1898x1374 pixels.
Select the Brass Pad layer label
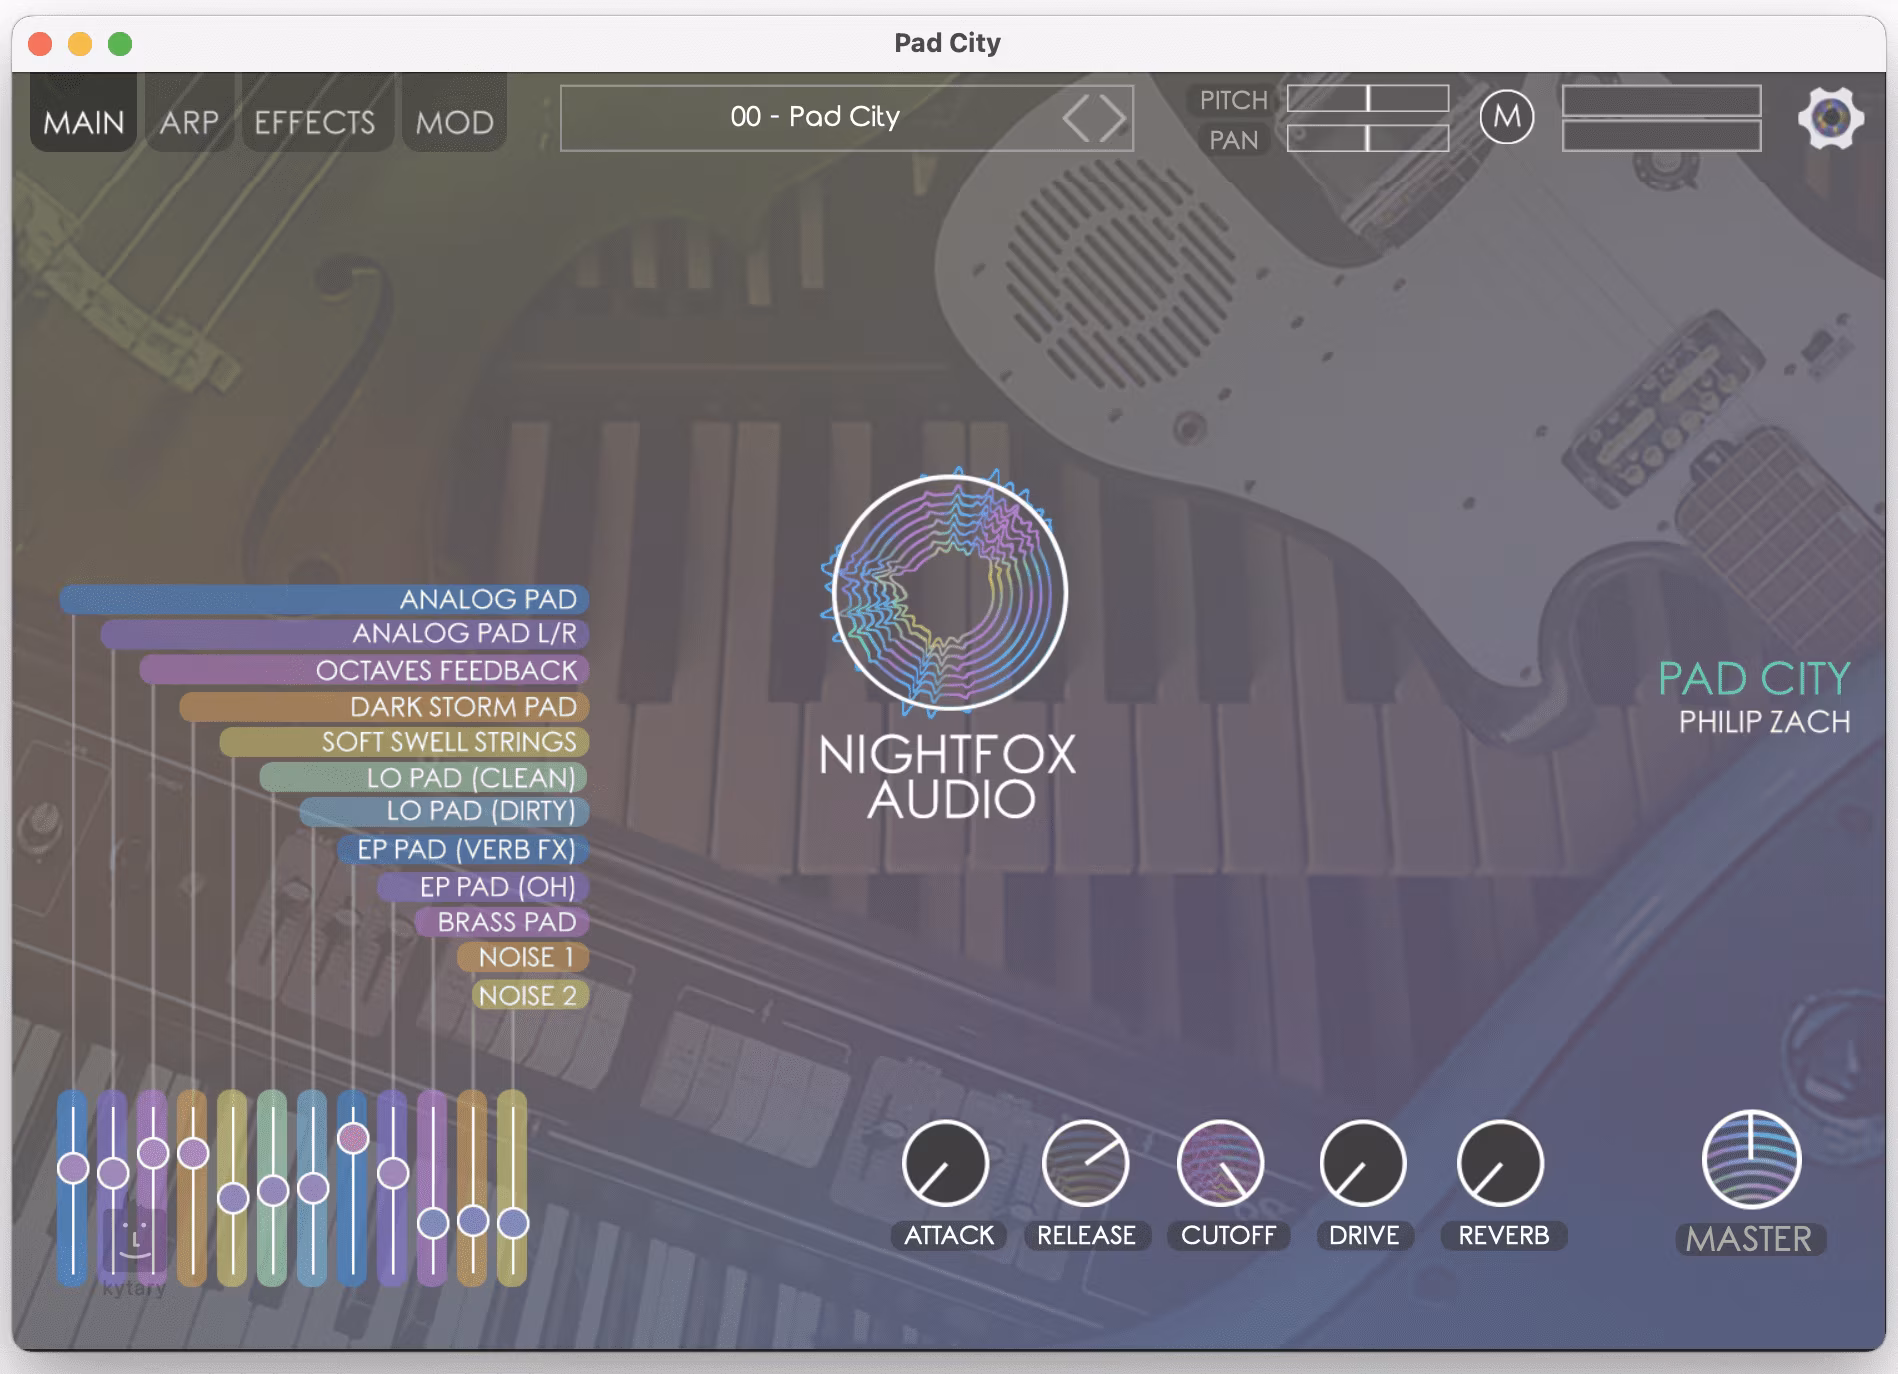[x=506, y=922]
